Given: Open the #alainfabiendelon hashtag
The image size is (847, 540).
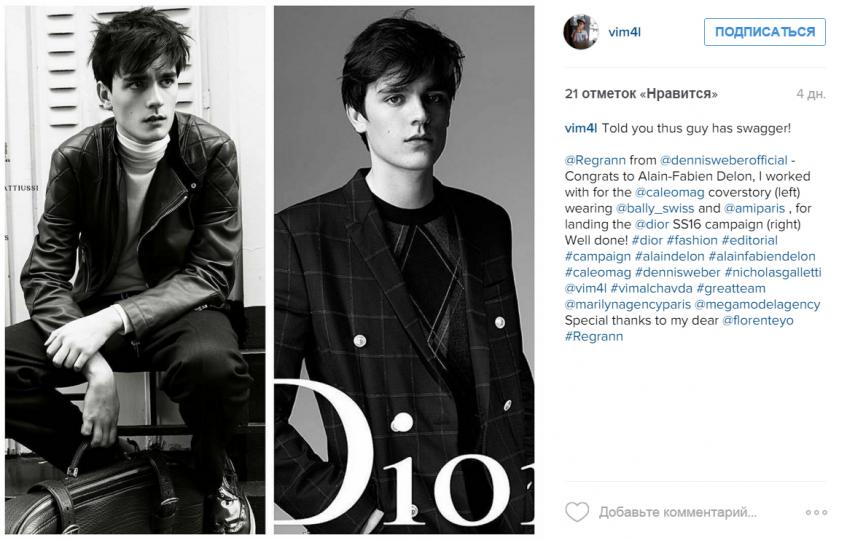Looking at the screenshot, I should 762,256.
